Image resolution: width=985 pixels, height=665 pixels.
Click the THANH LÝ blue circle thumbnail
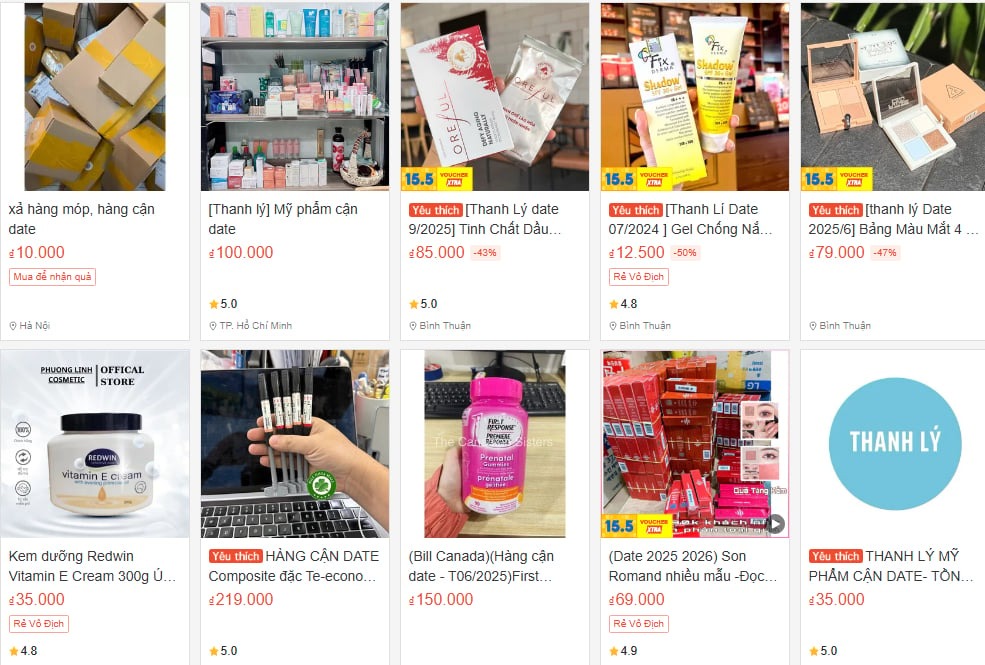pos(895,443)
